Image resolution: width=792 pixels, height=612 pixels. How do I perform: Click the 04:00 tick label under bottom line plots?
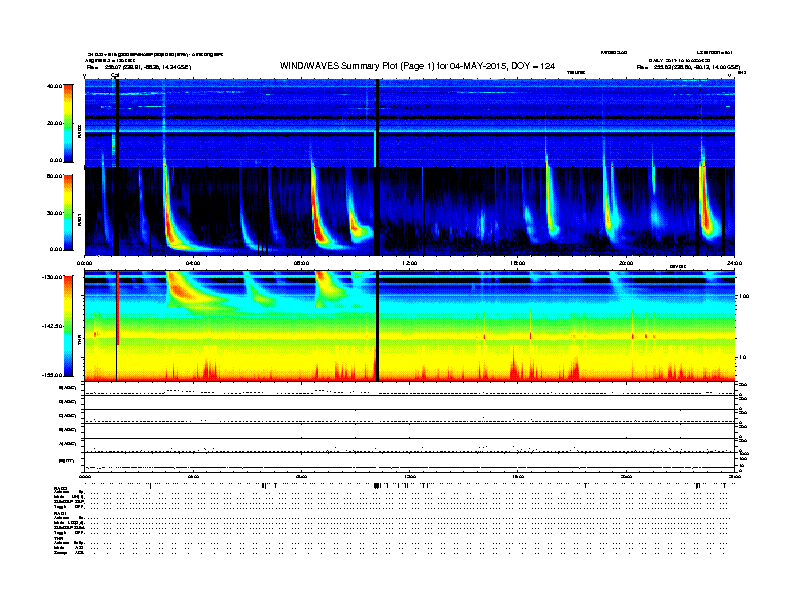(x=193, y=476)
